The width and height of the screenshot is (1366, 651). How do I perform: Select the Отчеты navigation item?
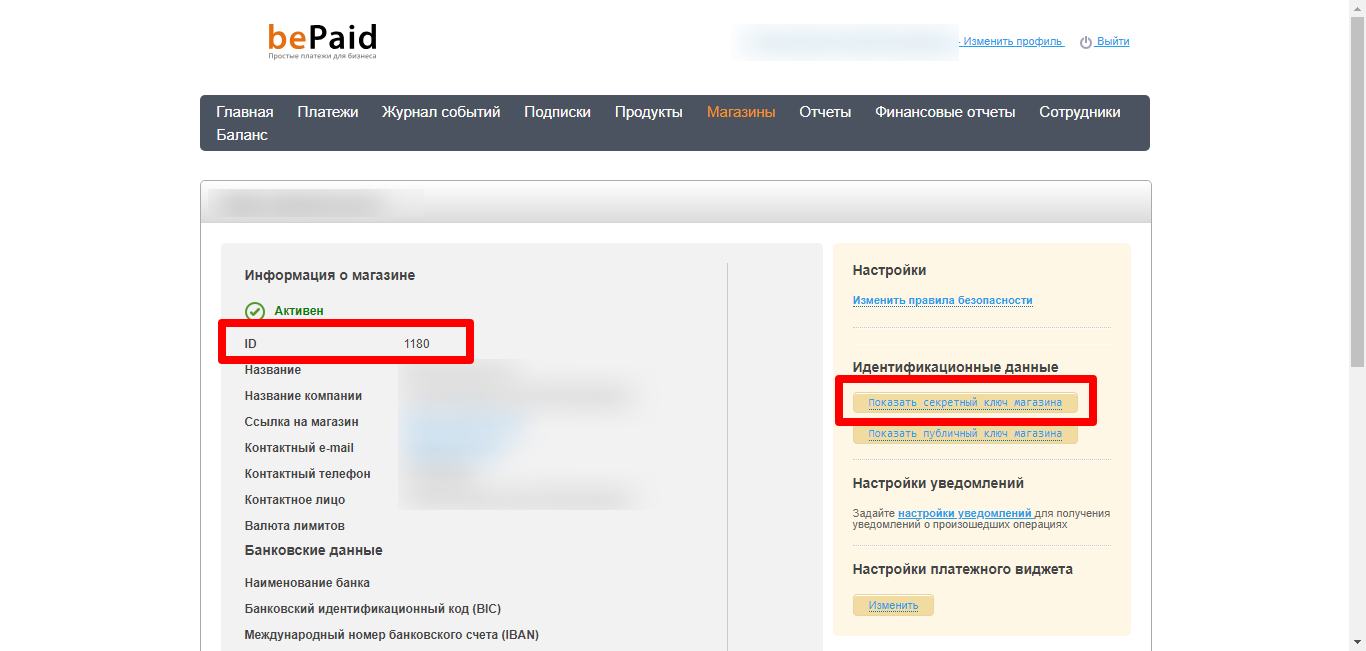click(x=824, y=111)
